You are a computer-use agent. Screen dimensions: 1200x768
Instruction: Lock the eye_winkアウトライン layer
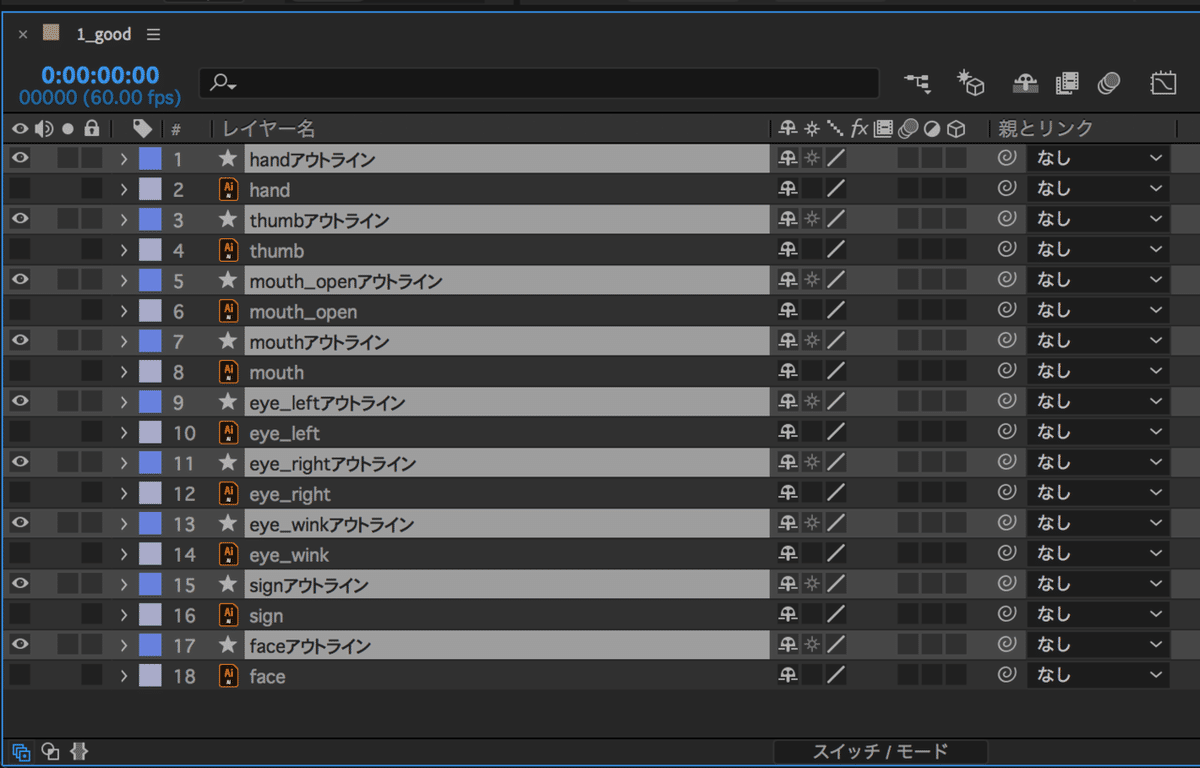[92, 524]
